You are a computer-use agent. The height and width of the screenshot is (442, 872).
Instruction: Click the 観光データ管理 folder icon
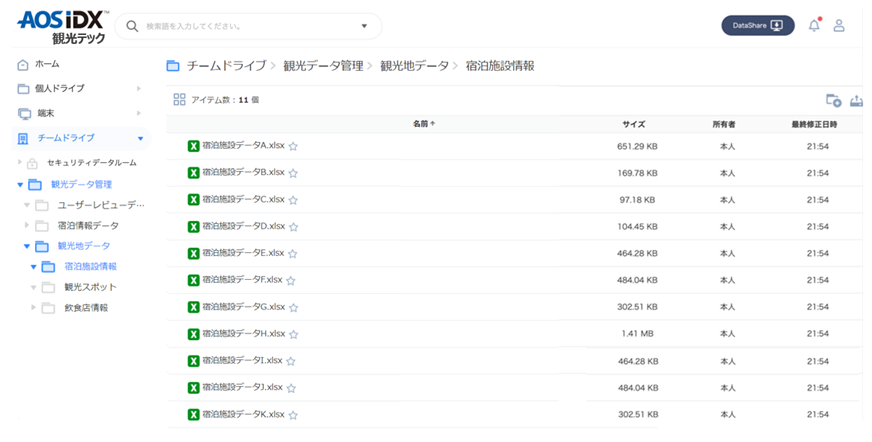35,185
